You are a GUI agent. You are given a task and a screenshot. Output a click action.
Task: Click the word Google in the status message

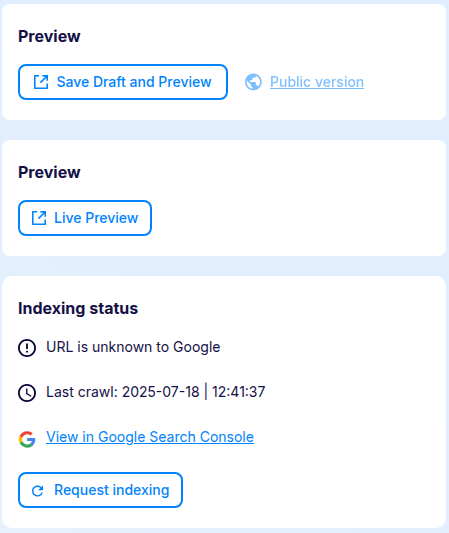[x=197, y=348]
